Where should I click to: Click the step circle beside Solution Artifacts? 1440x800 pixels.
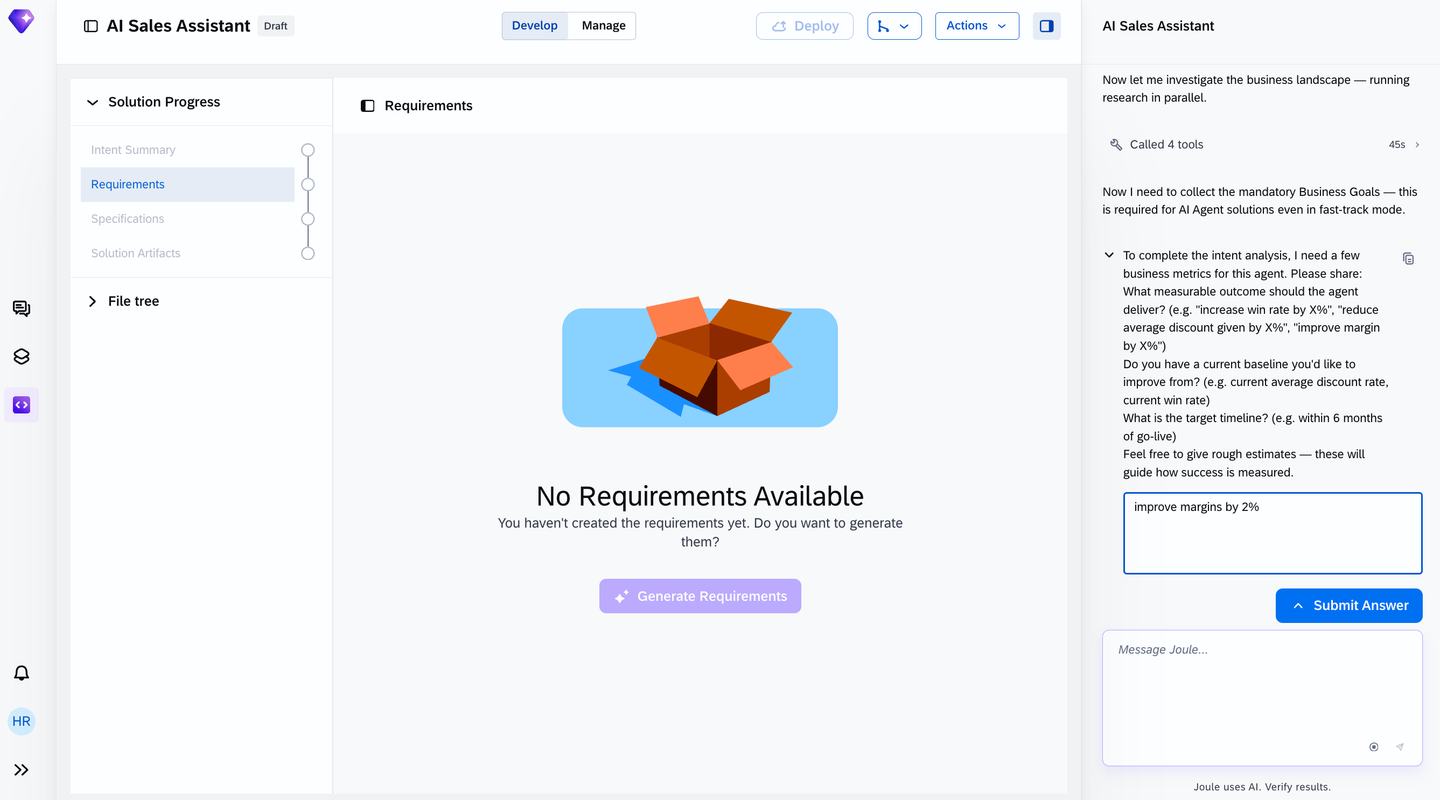click(x=308, y=253)
